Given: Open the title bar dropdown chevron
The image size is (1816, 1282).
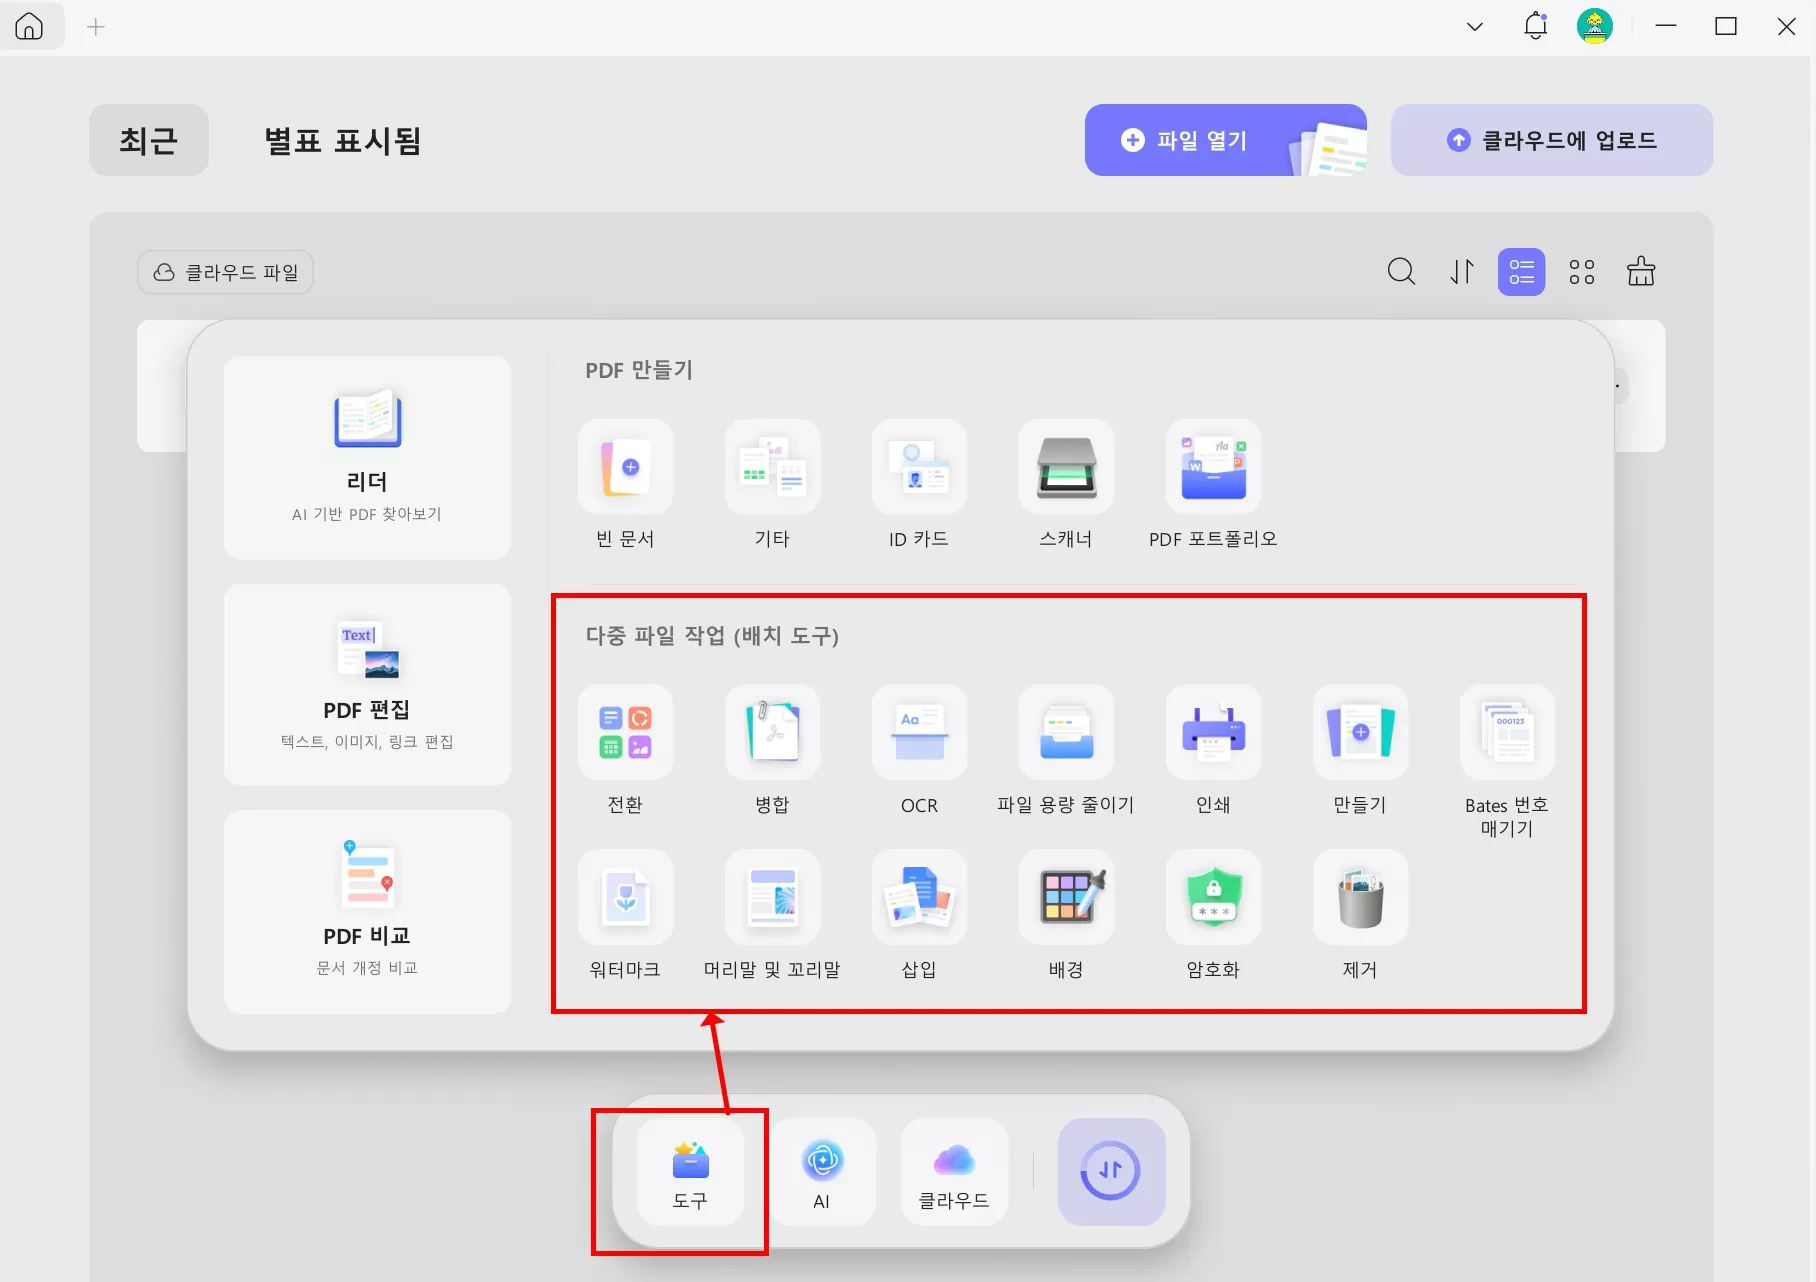Looking at the screenshot, I should click(x=1474, y=26).
